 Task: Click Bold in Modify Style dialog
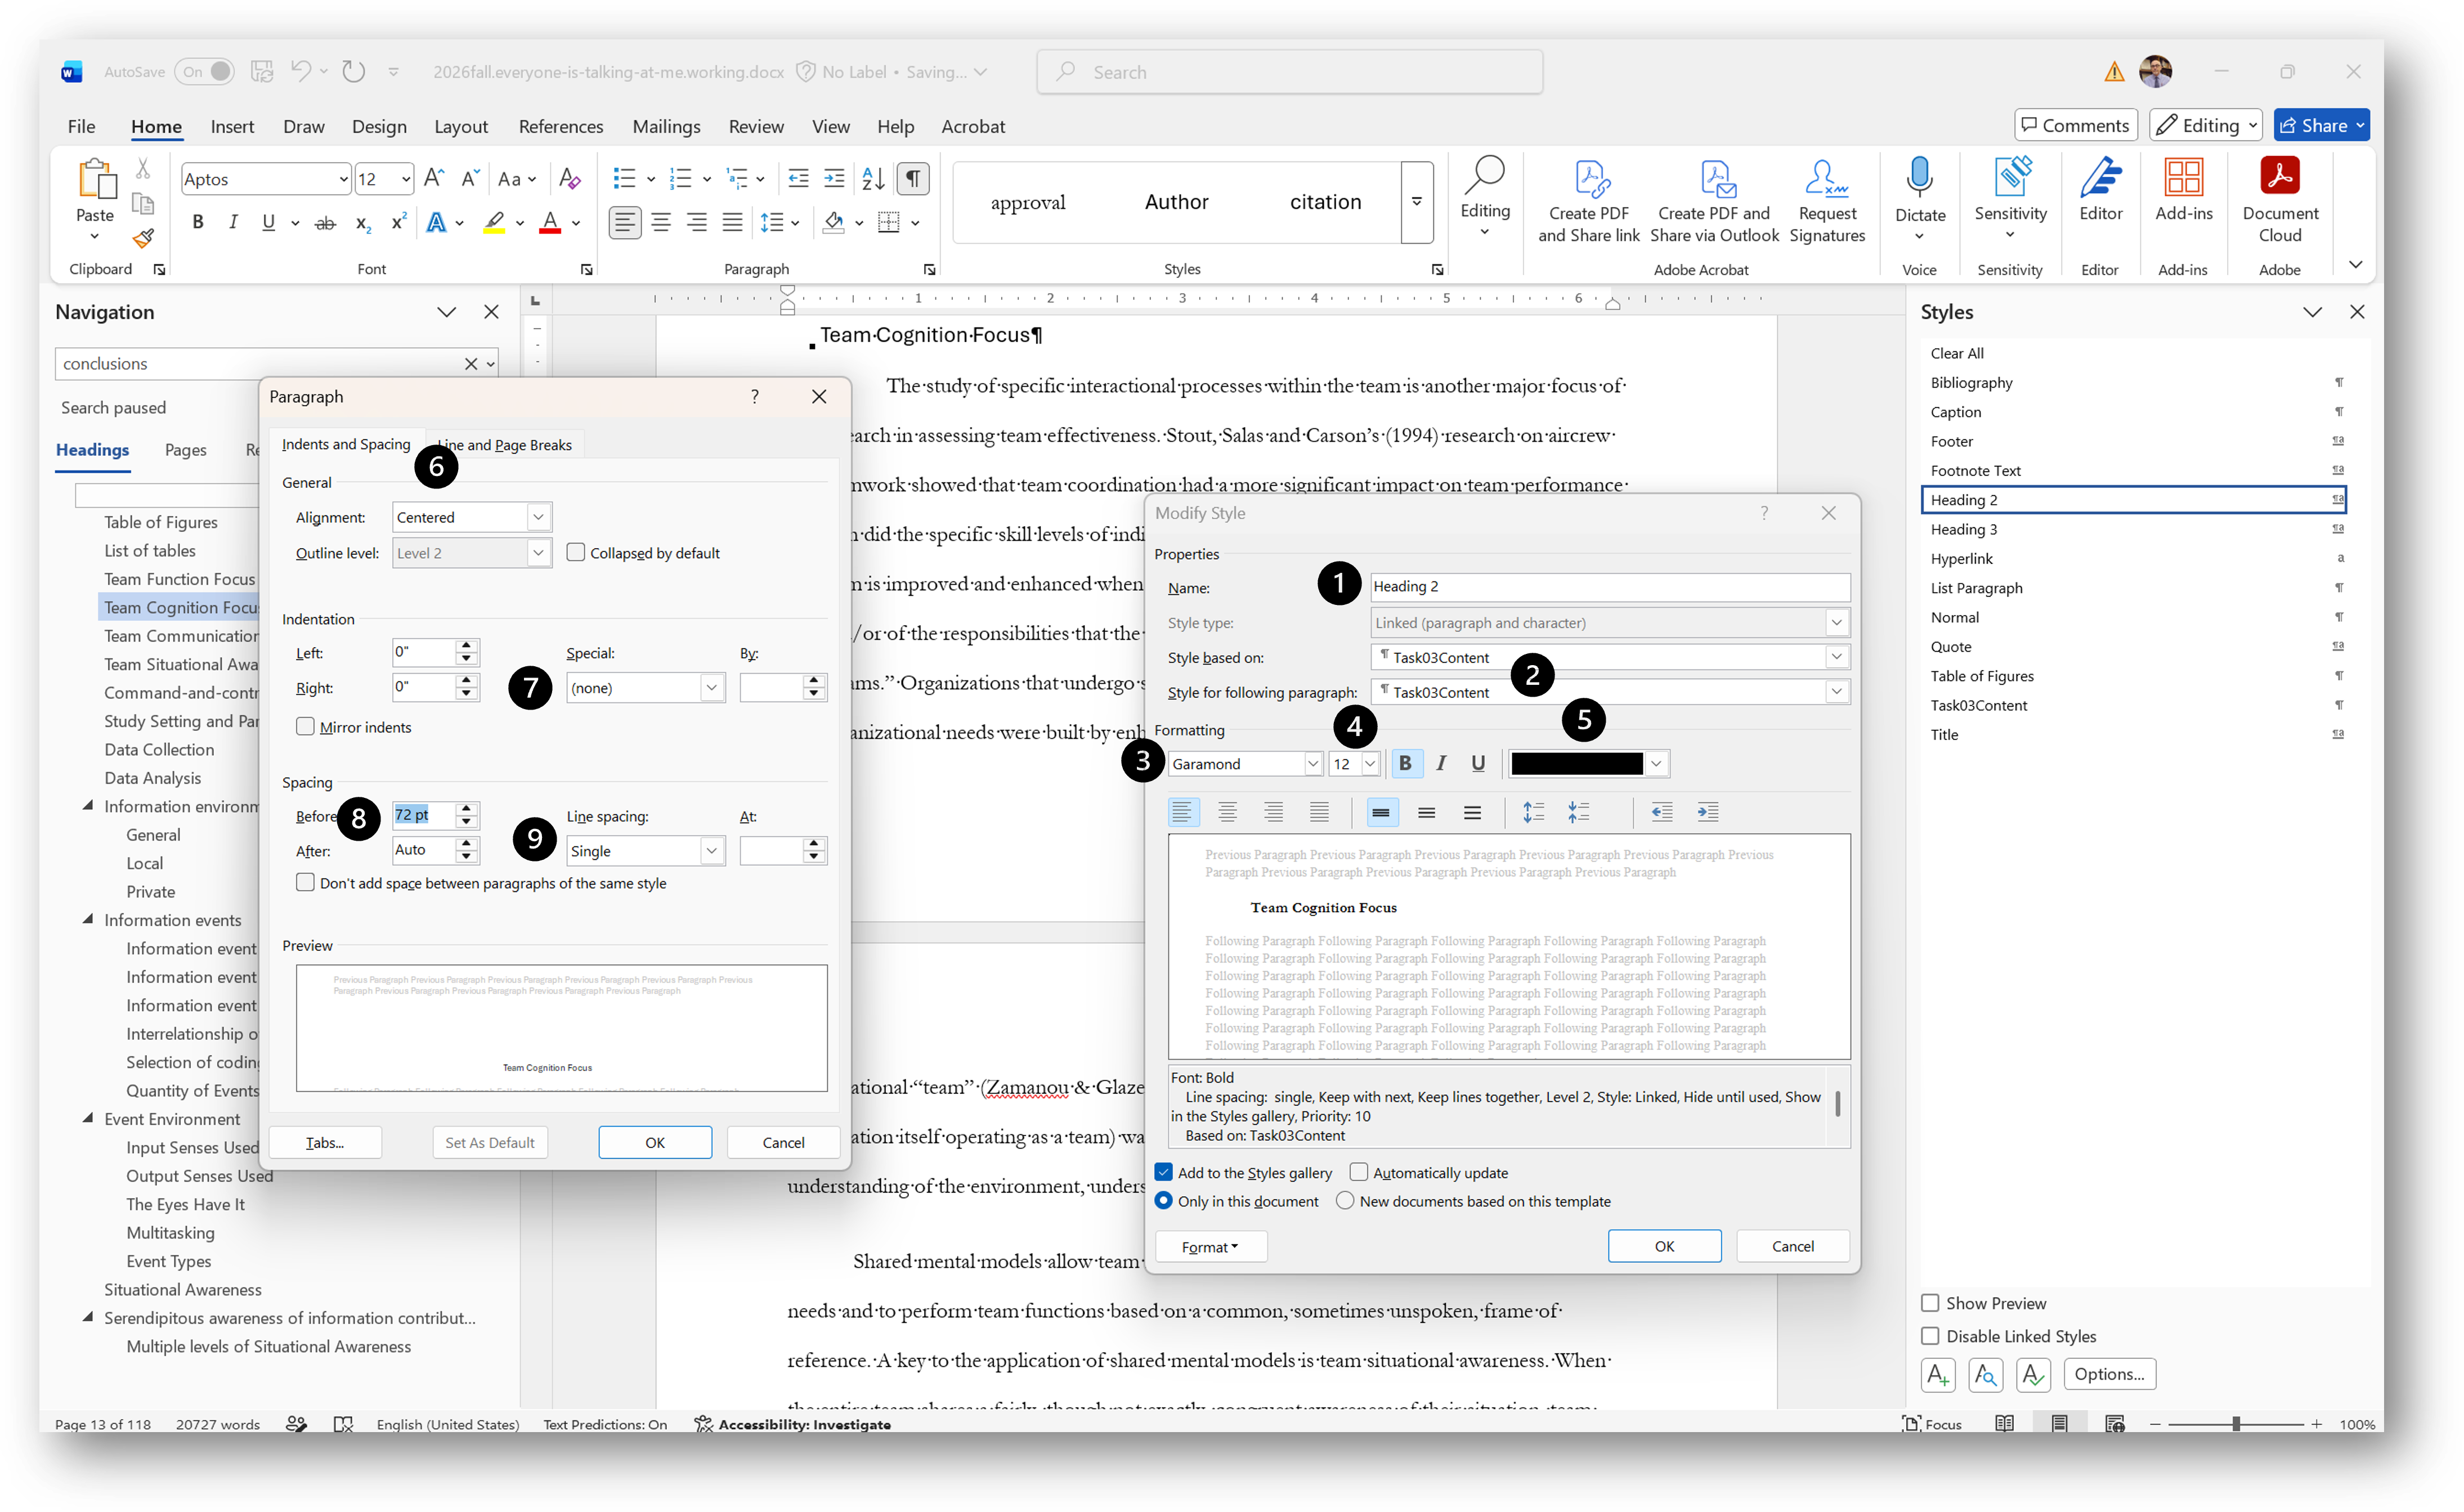pyautogui.click(x=1405, y=764)
